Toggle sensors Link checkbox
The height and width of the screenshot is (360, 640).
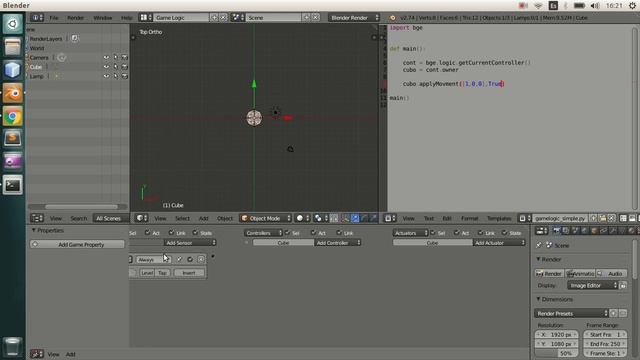coord(171,233)
